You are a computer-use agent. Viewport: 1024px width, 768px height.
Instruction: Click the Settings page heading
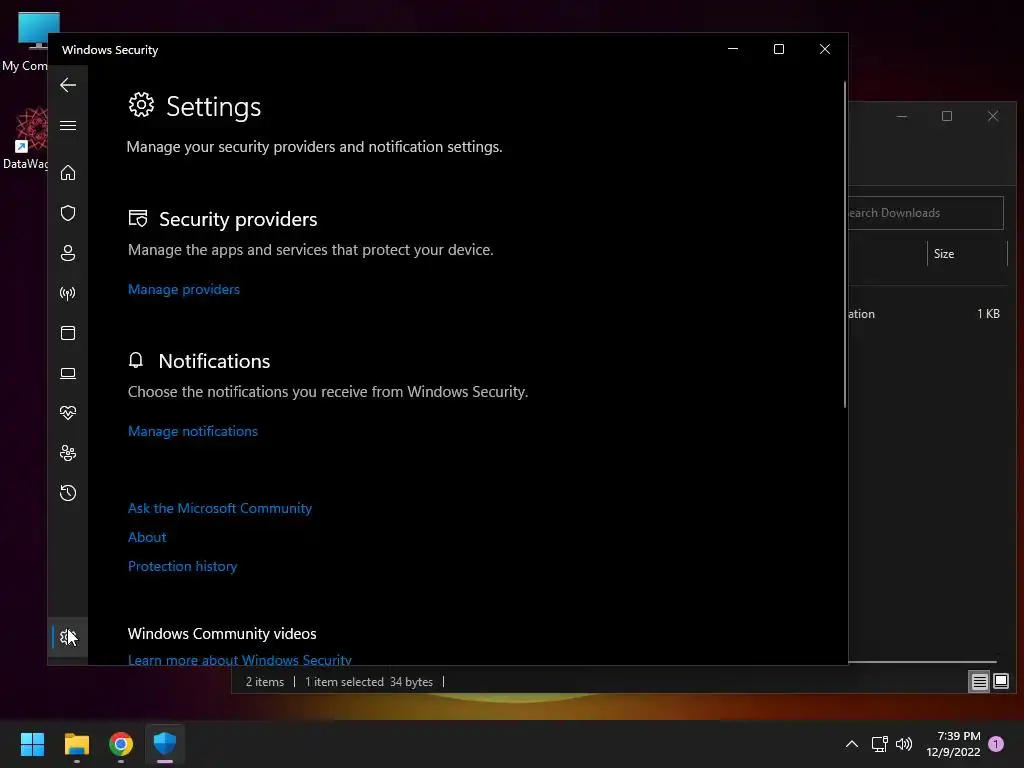coord(213,106)
